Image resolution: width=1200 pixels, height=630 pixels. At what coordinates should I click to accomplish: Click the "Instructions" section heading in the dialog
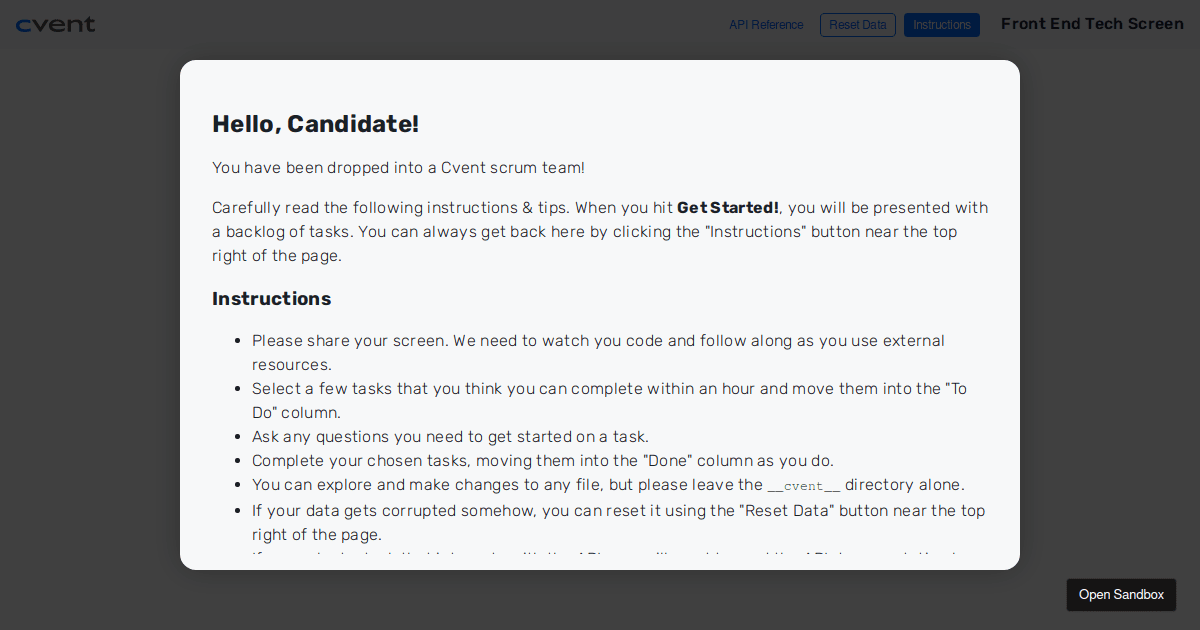(271, 298)
